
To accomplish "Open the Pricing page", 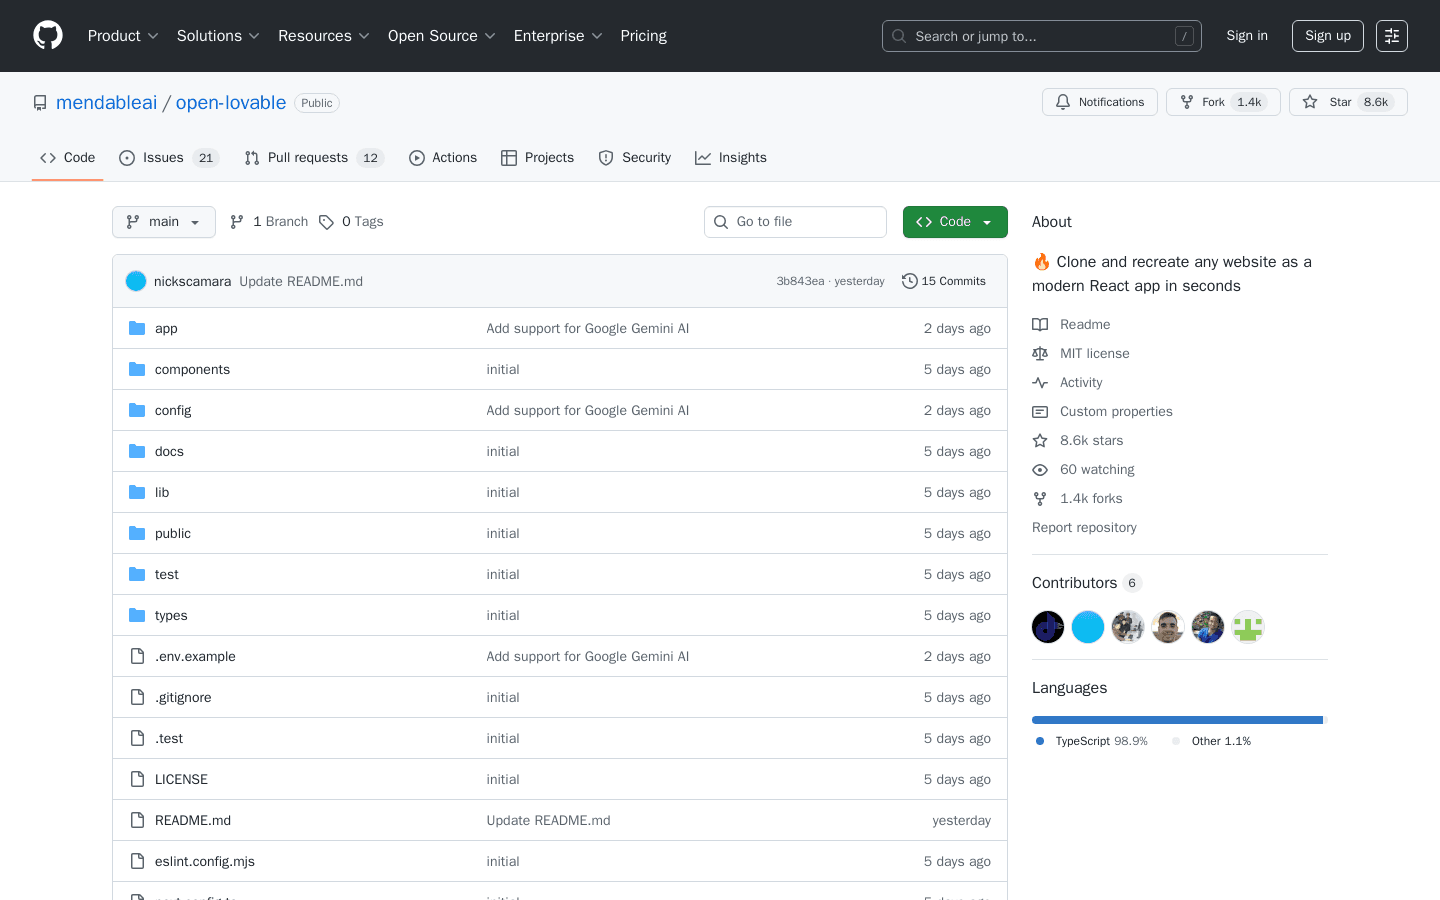I will tap(643, 36).
